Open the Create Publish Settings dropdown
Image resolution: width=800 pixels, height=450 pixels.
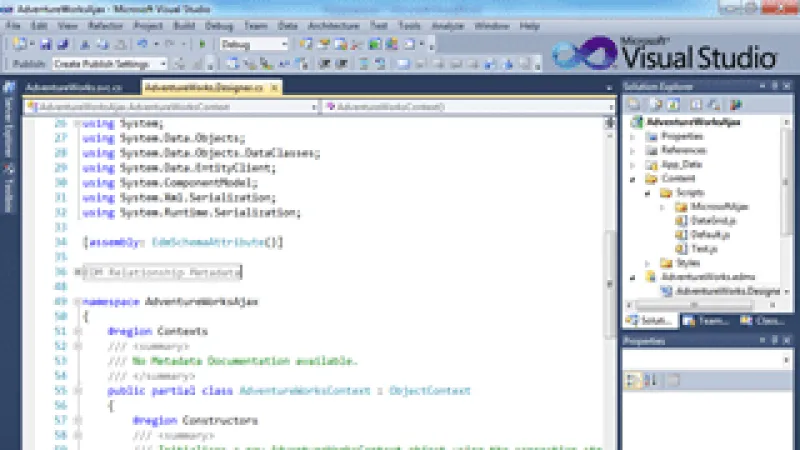(x=110, y=64)
